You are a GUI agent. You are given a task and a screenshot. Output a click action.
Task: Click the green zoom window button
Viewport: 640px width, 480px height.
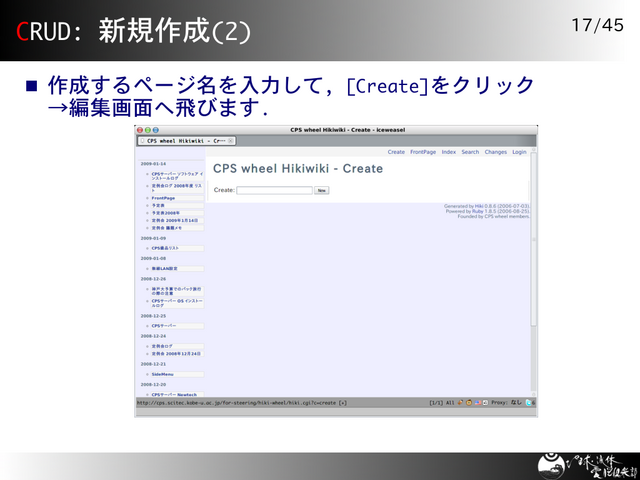(x=154, y=130)
